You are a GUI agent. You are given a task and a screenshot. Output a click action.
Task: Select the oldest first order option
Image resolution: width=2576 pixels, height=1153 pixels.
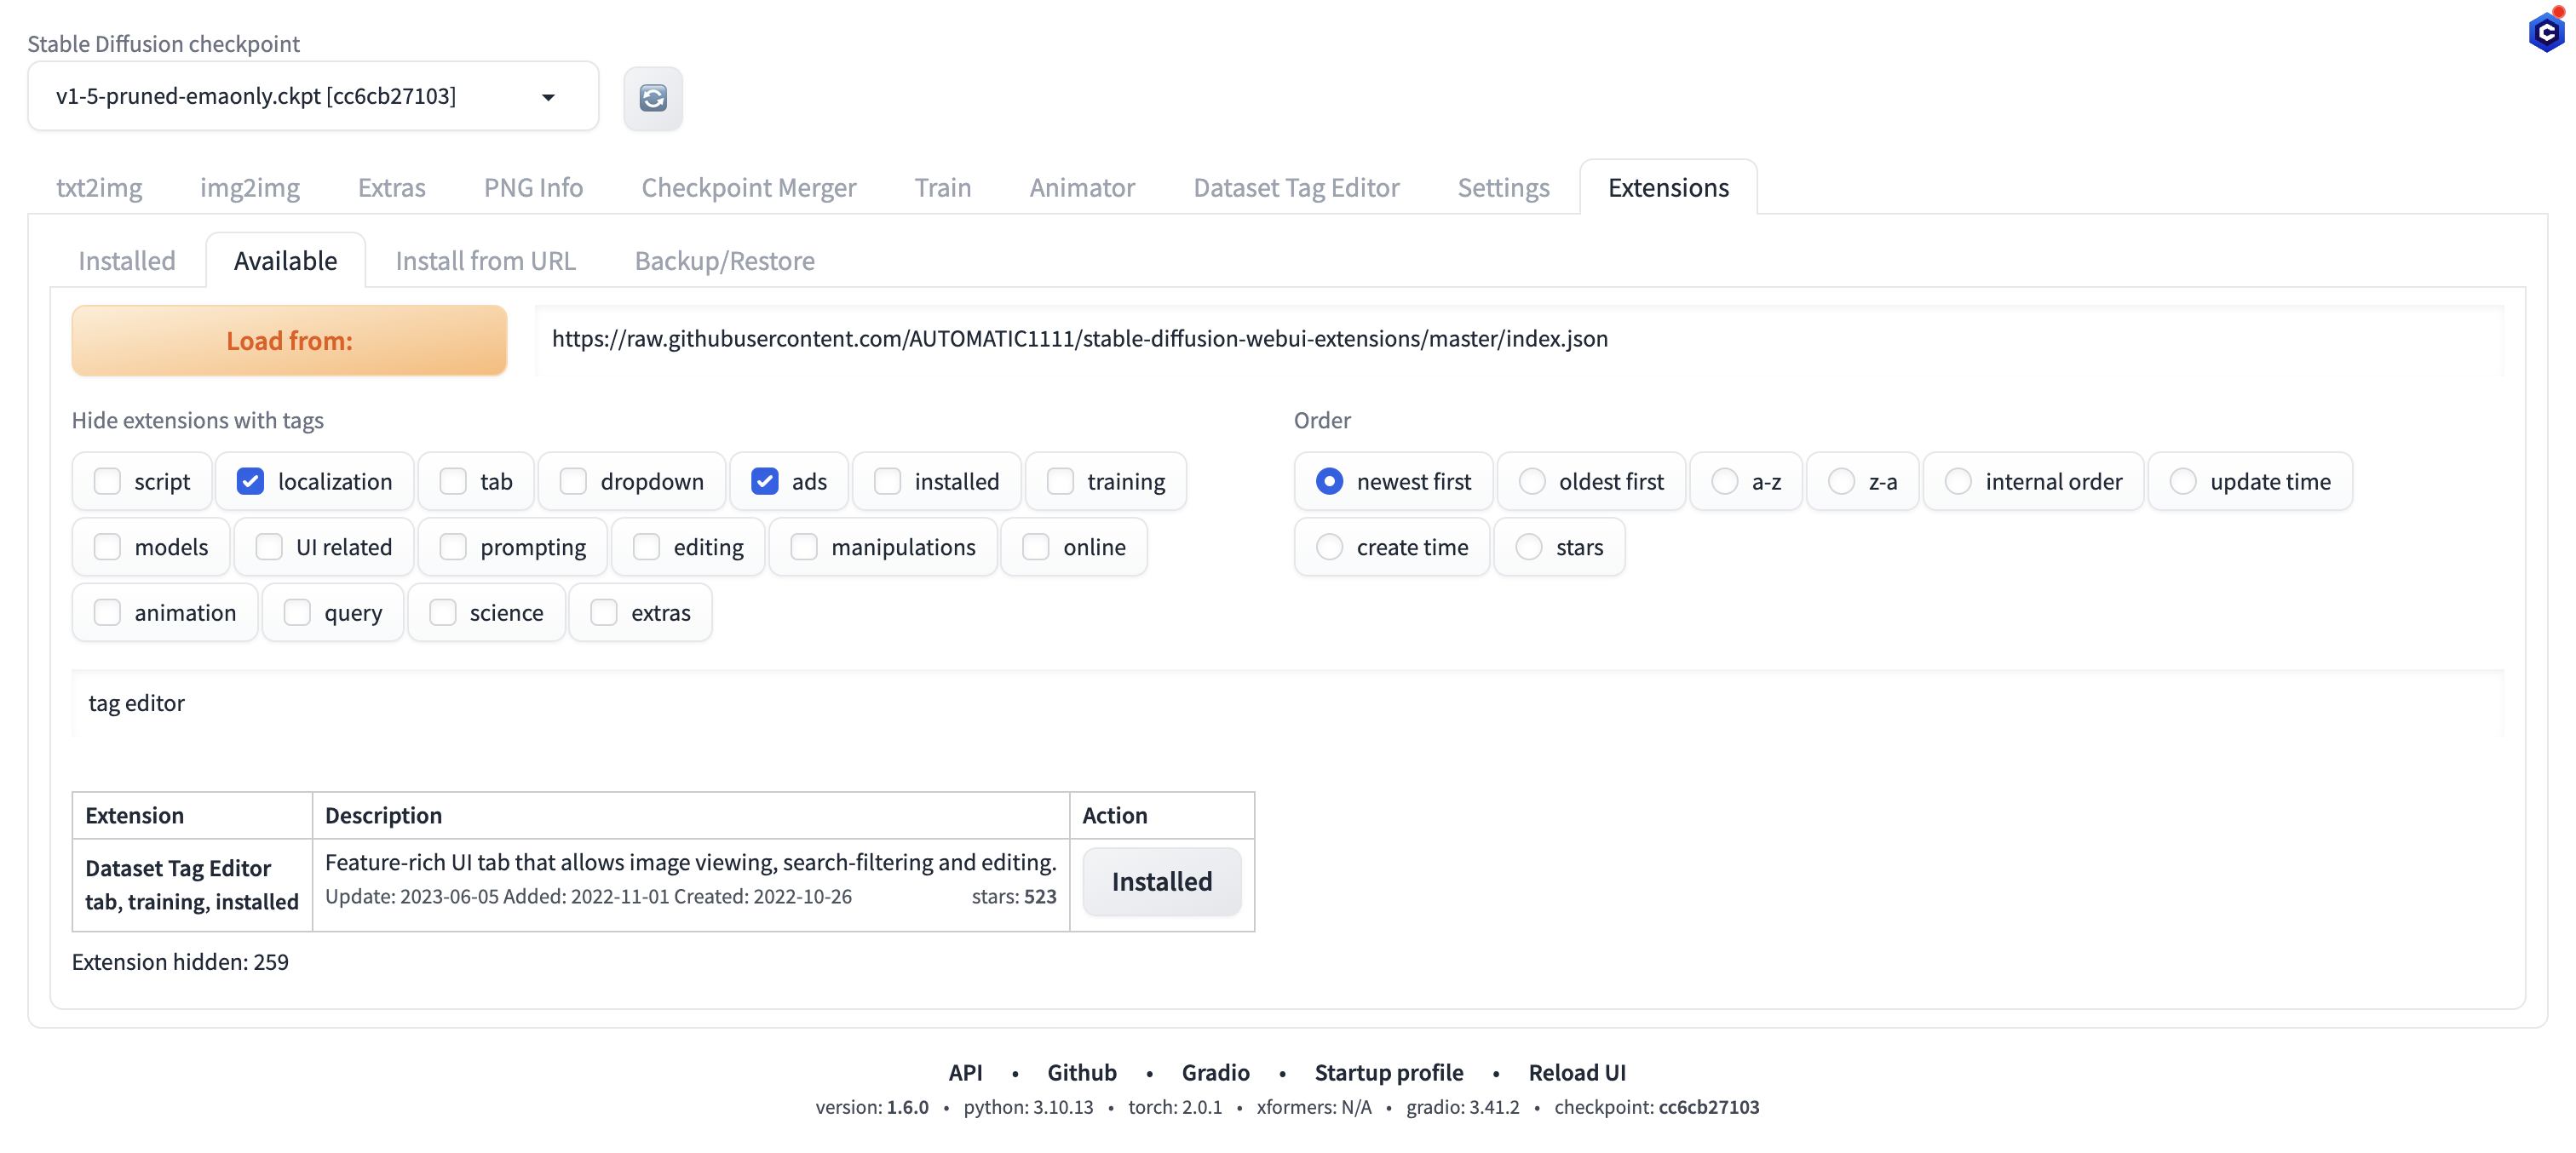click(x=1532, y=481)
